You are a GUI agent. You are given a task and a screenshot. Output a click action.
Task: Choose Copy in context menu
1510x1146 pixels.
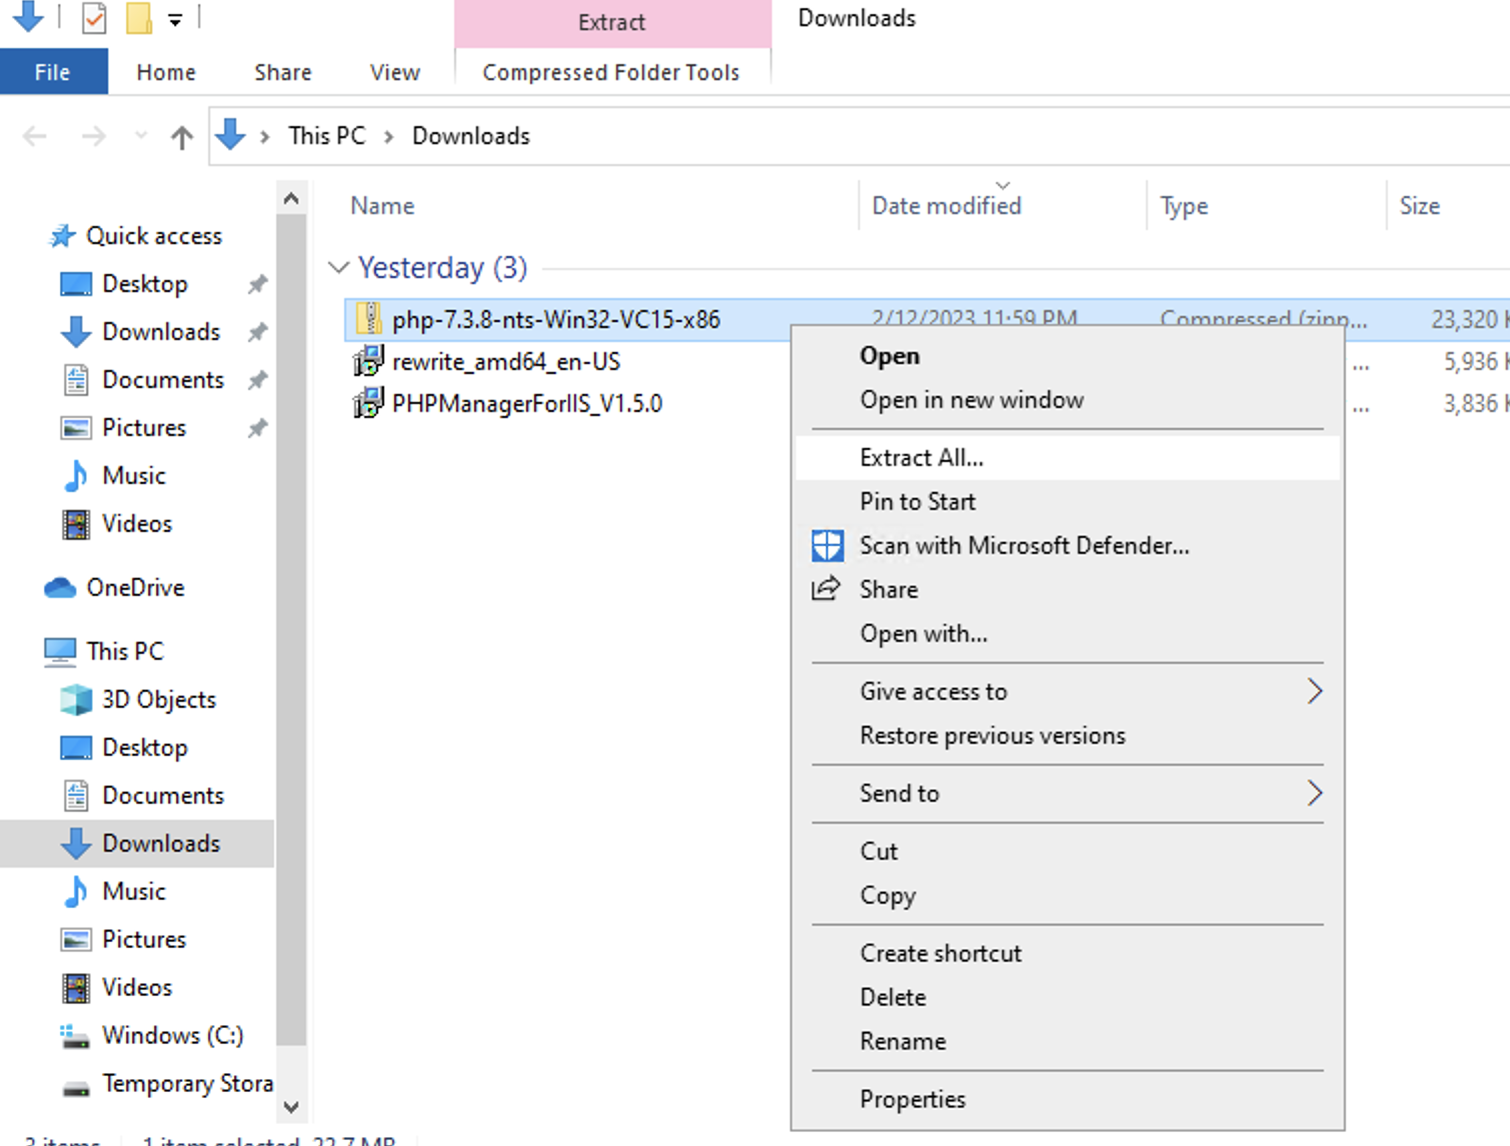(x=1068, y=896)
